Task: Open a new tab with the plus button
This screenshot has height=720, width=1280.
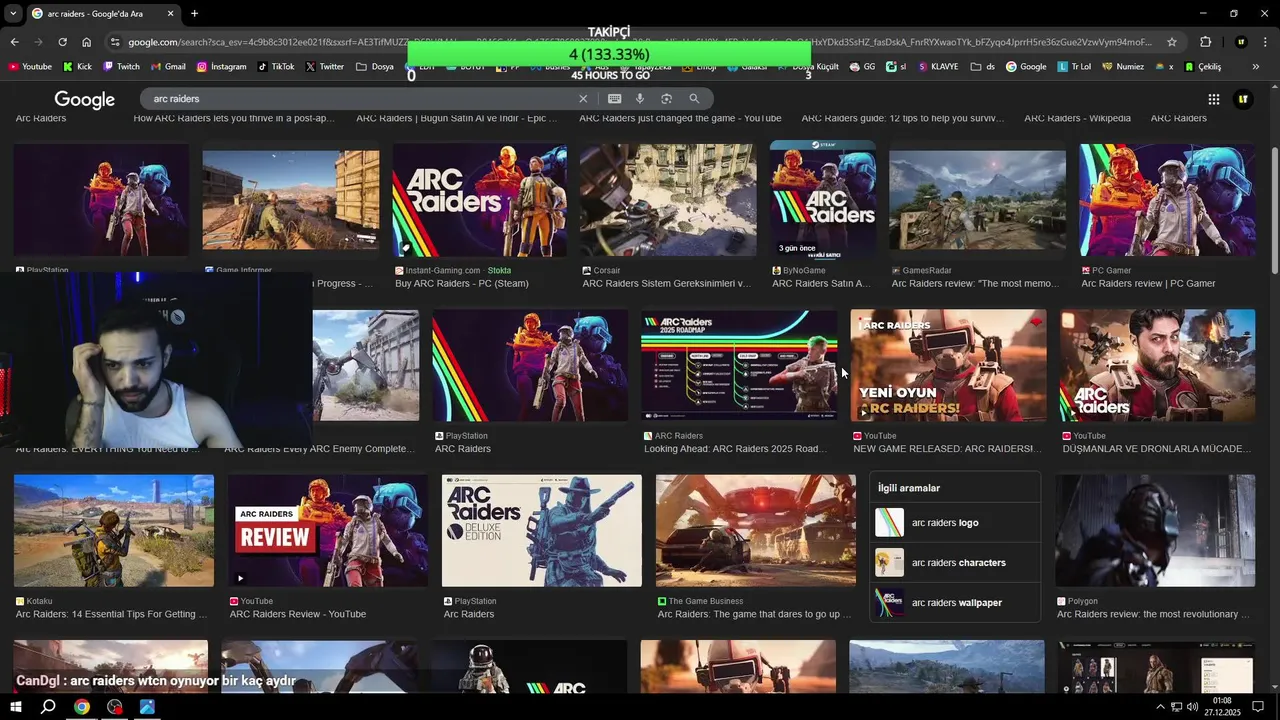Action: coord(194,14)
